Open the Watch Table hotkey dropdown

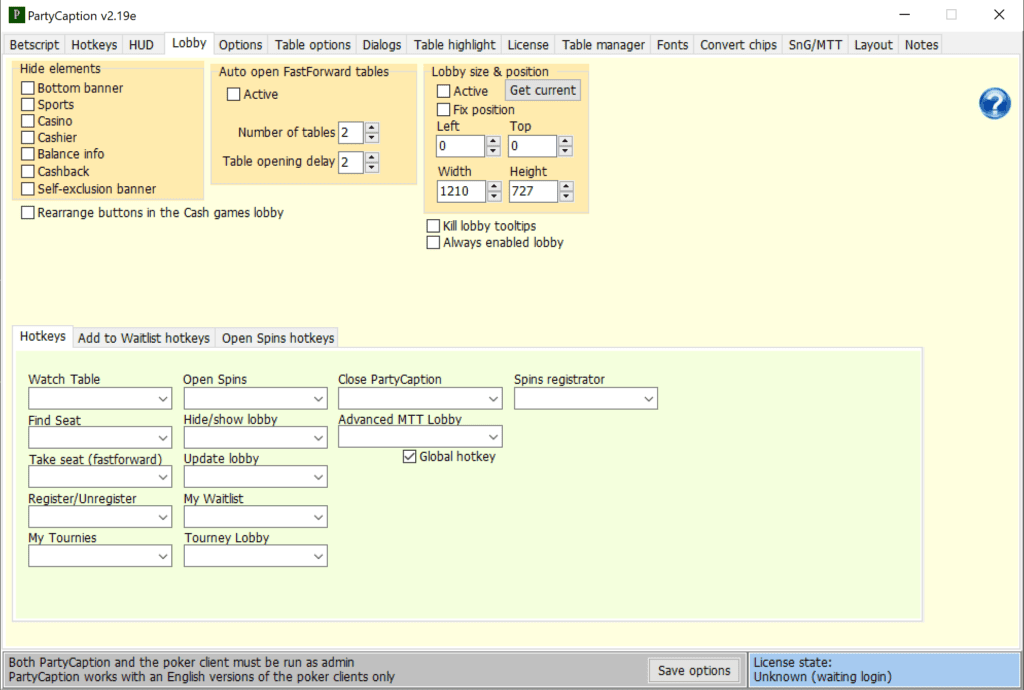(100, 398)
